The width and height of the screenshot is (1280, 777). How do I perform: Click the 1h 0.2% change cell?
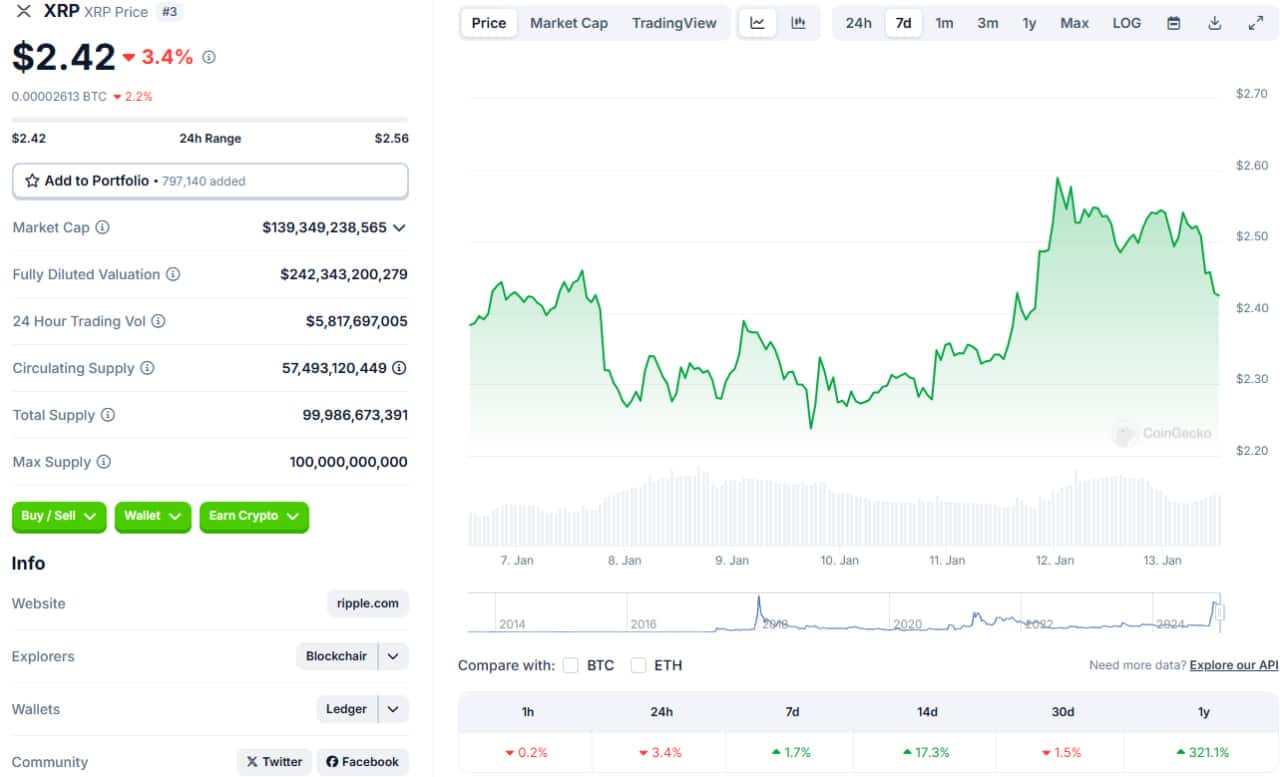(x=527, y=752)
